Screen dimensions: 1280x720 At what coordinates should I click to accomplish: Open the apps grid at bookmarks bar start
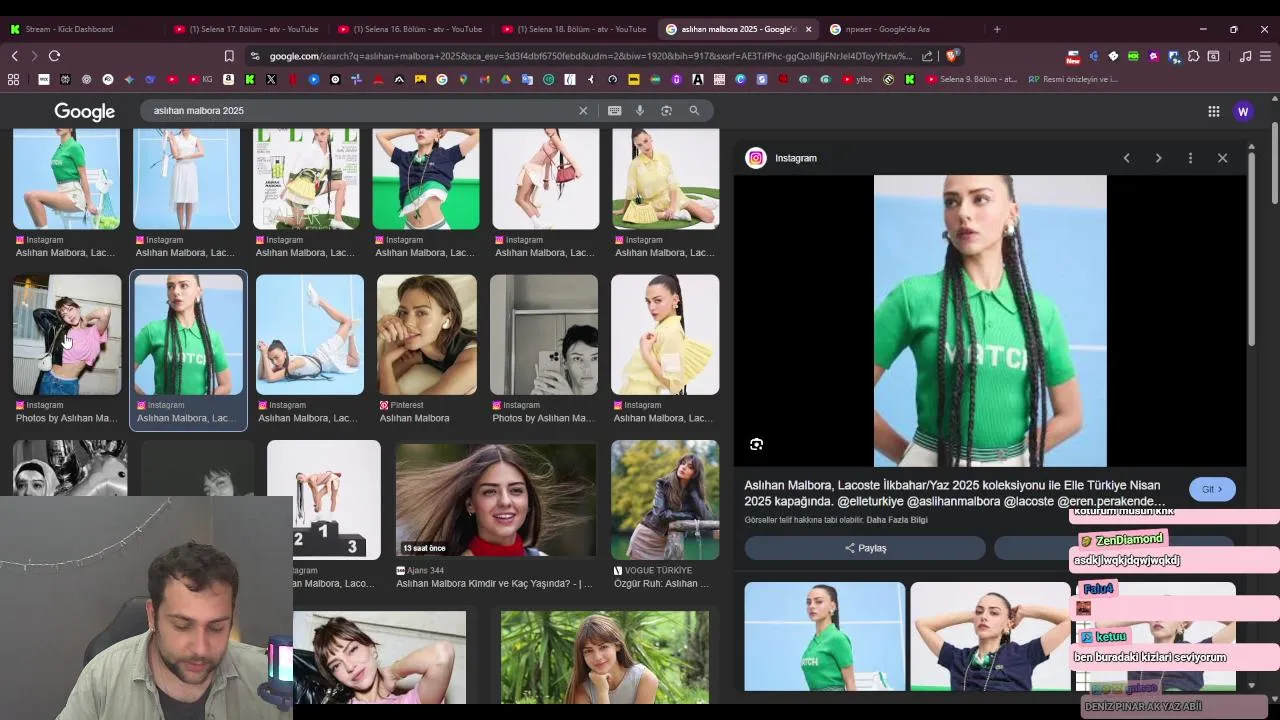[14, 79]
